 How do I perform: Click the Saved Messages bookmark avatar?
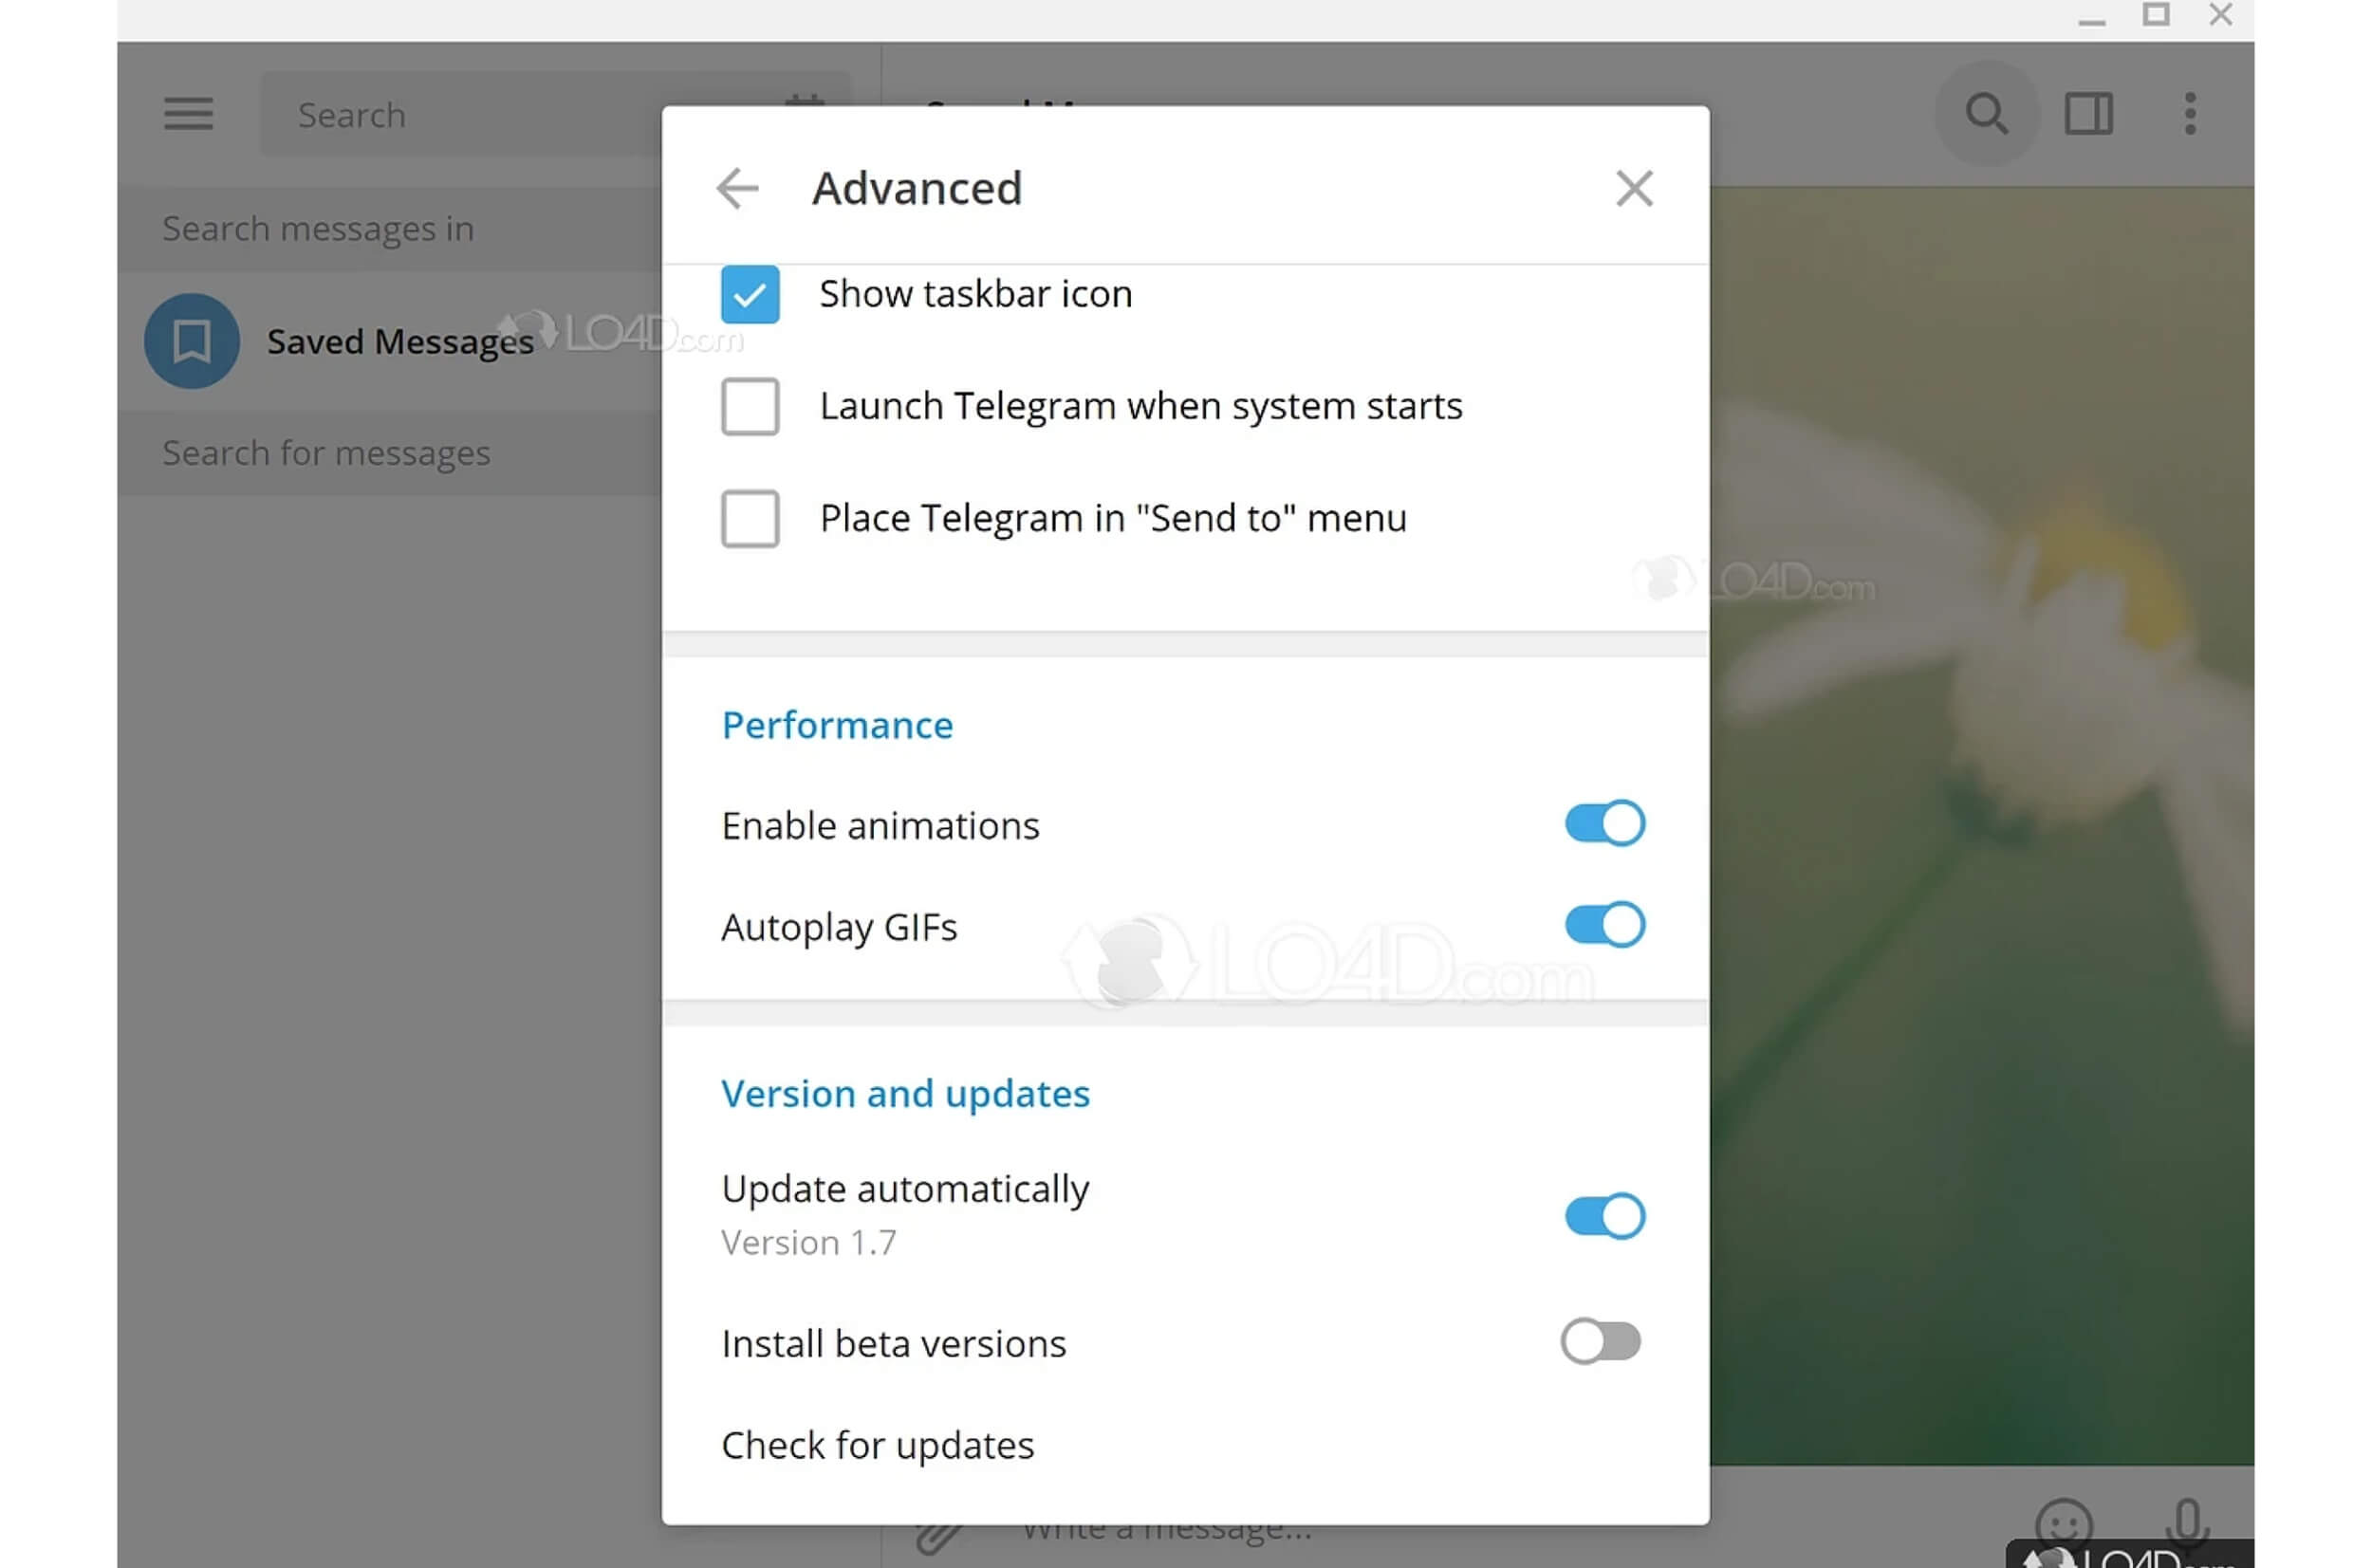(x=191, y=341)
